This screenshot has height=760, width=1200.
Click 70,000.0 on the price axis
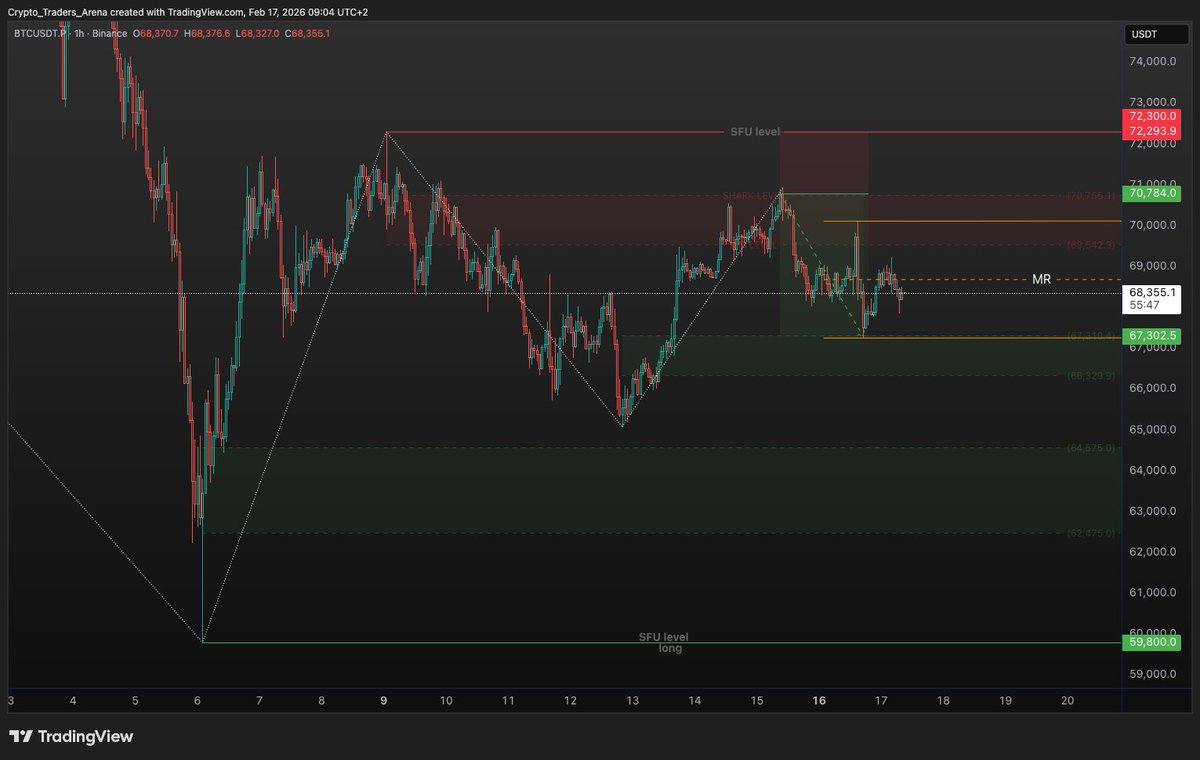pyautogui.click(x=1152, y=225)
